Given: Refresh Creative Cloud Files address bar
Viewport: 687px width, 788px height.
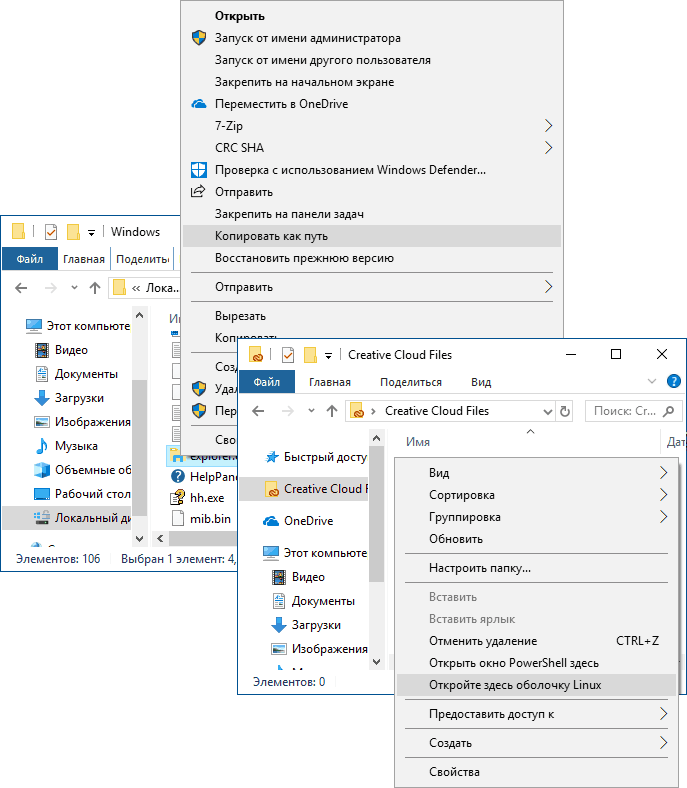Looking at the screenshot, I should click(x=565, y=411).
